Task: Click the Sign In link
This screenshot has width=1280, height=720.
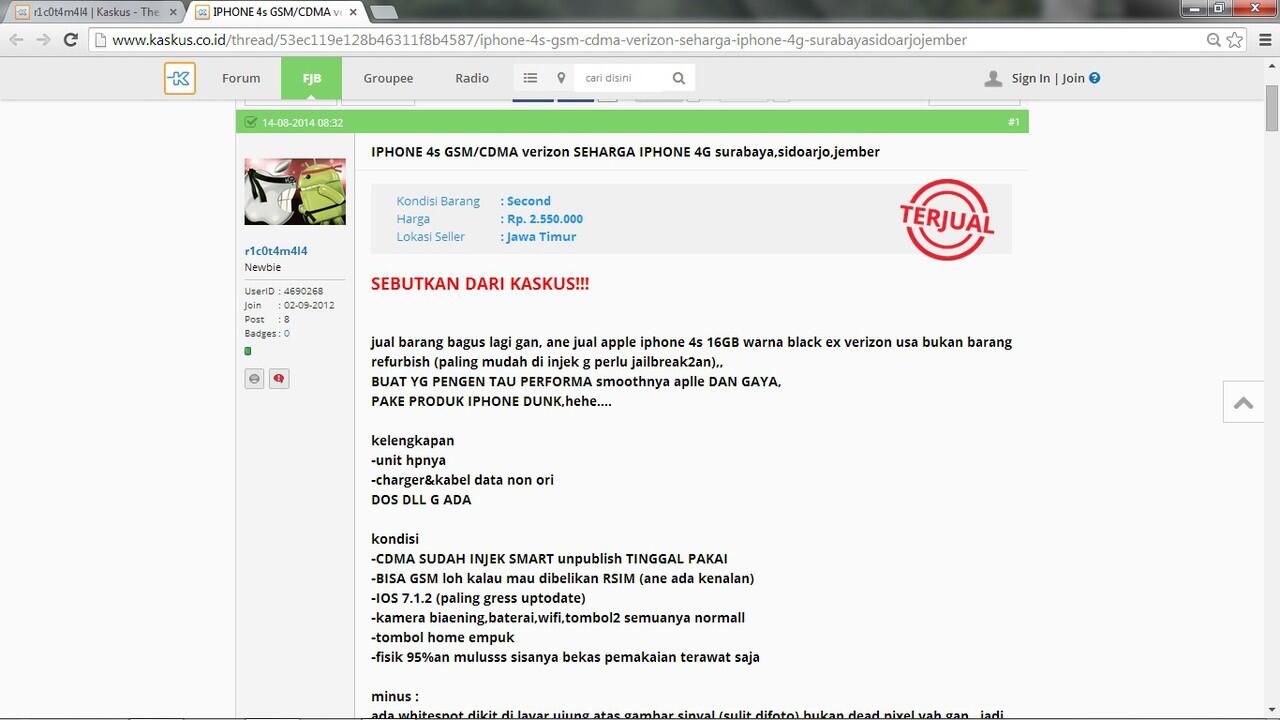Action: (x=1030, y=78)
